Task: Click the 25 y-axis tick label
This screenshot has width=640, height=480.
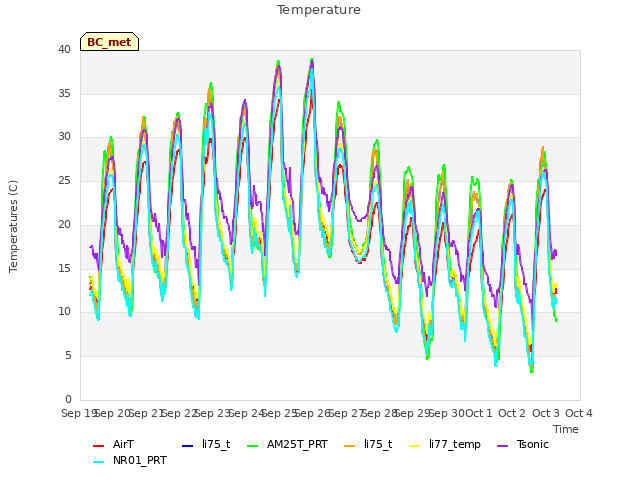Action: coord(64,180)
